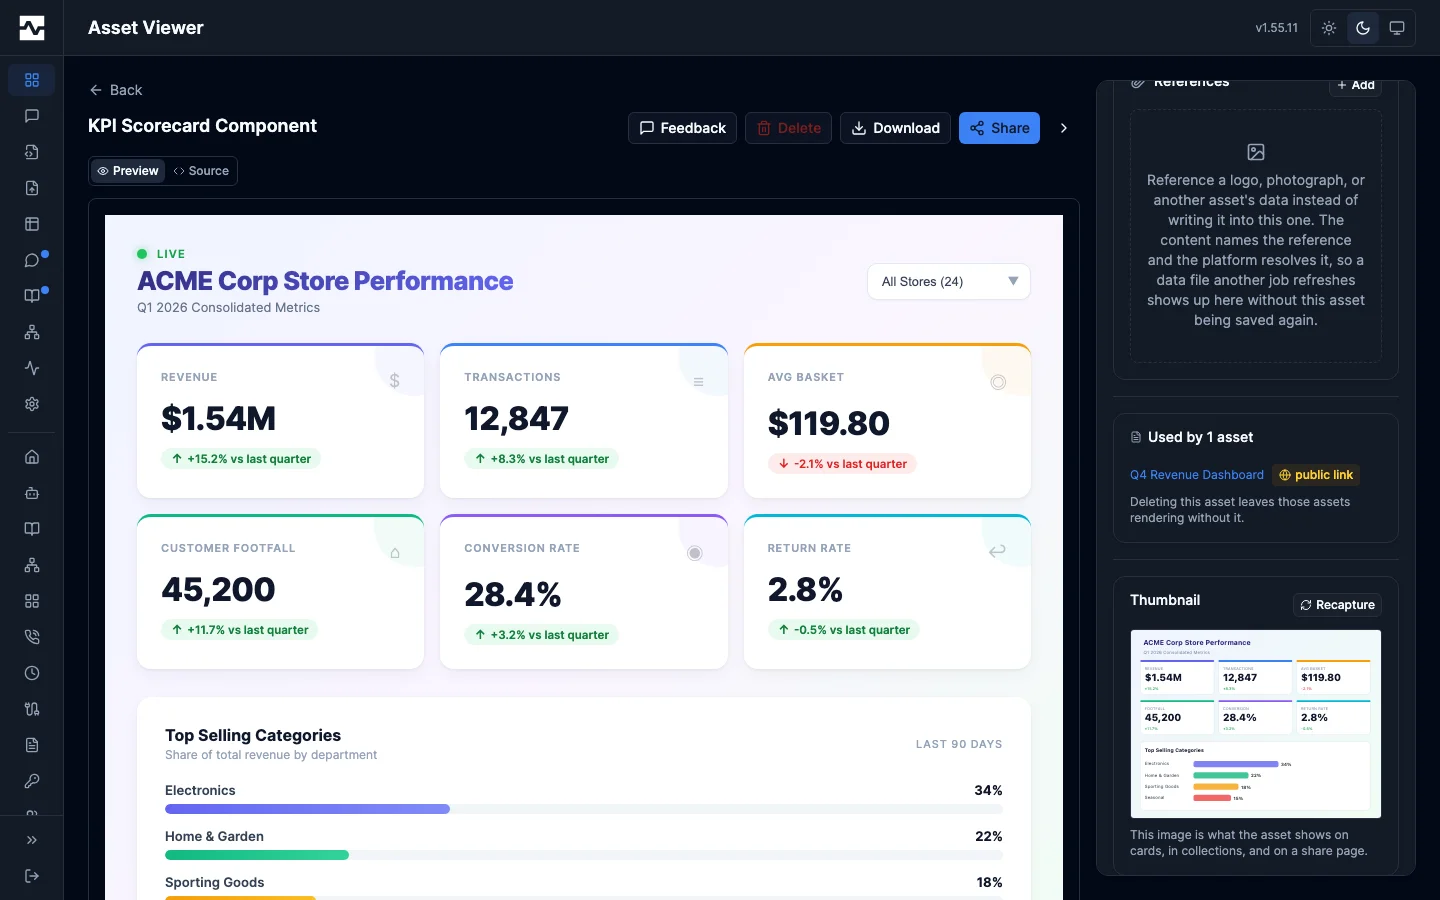1440x900 pixels.
Task: Click the +15.2% vs last quarter badge
Action: (241, 459)
